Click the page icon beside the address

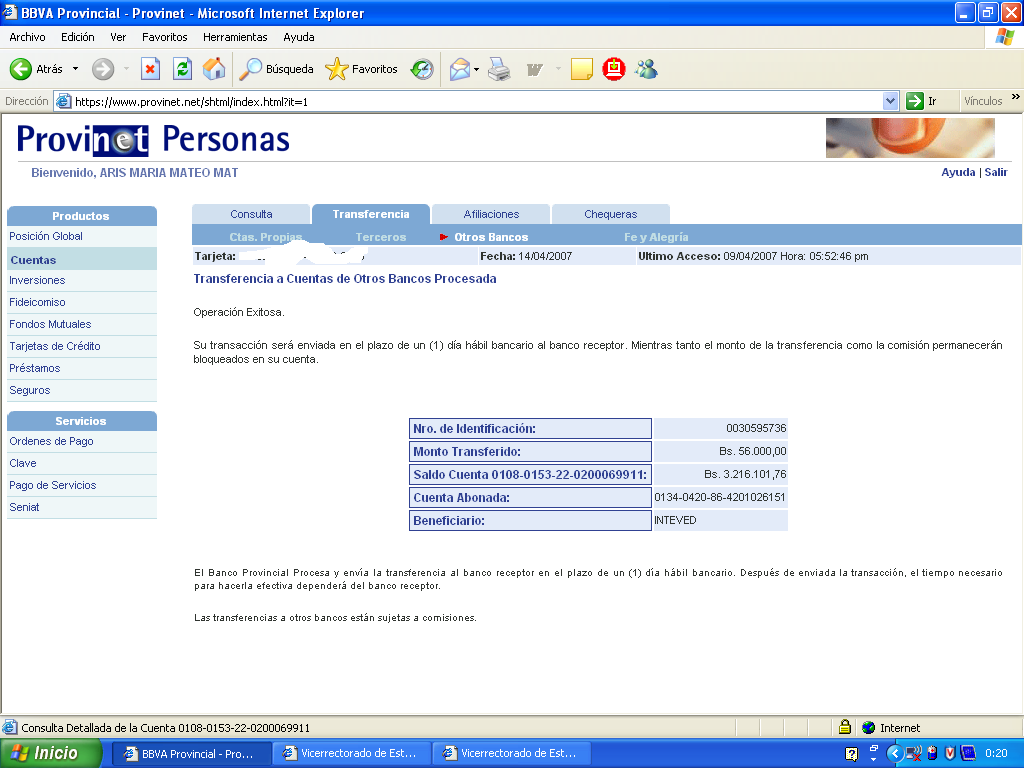[63, 101]
